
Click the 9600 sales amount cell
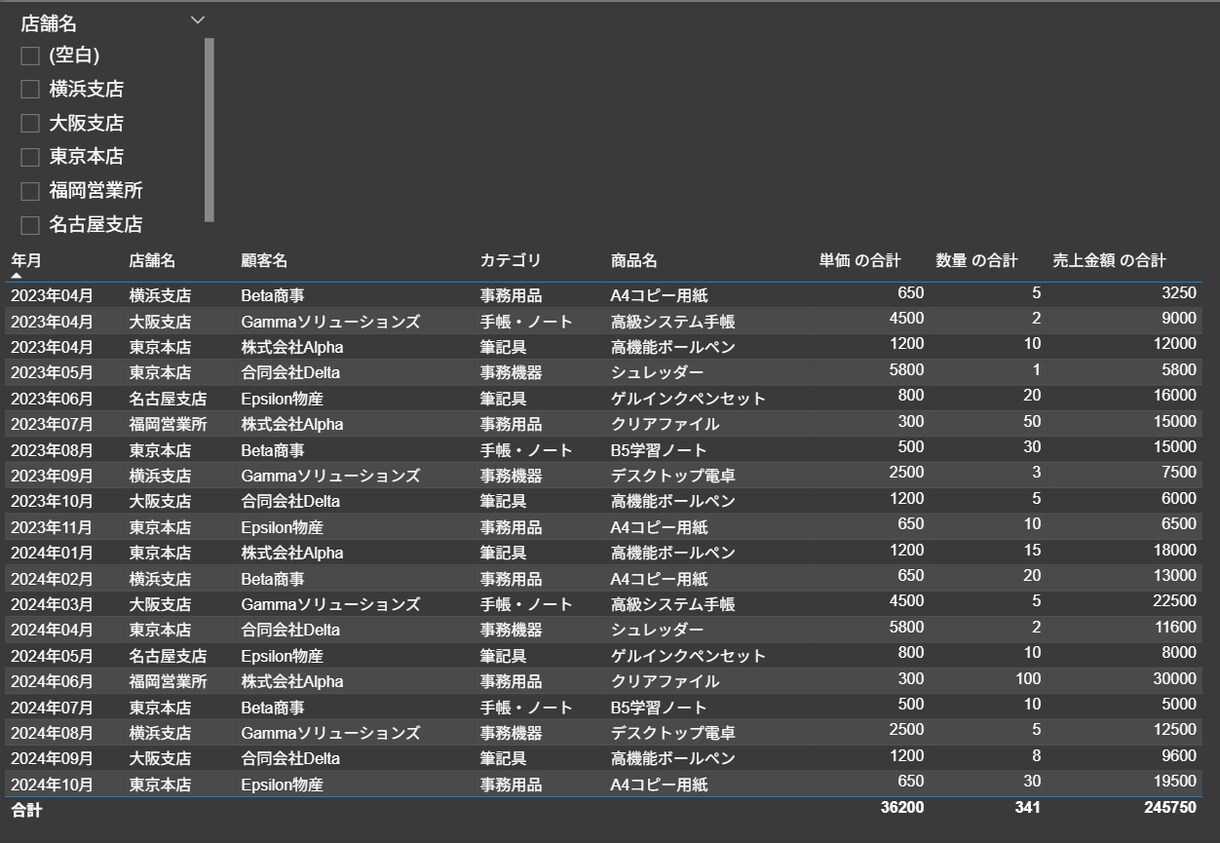coord(1179,757)
